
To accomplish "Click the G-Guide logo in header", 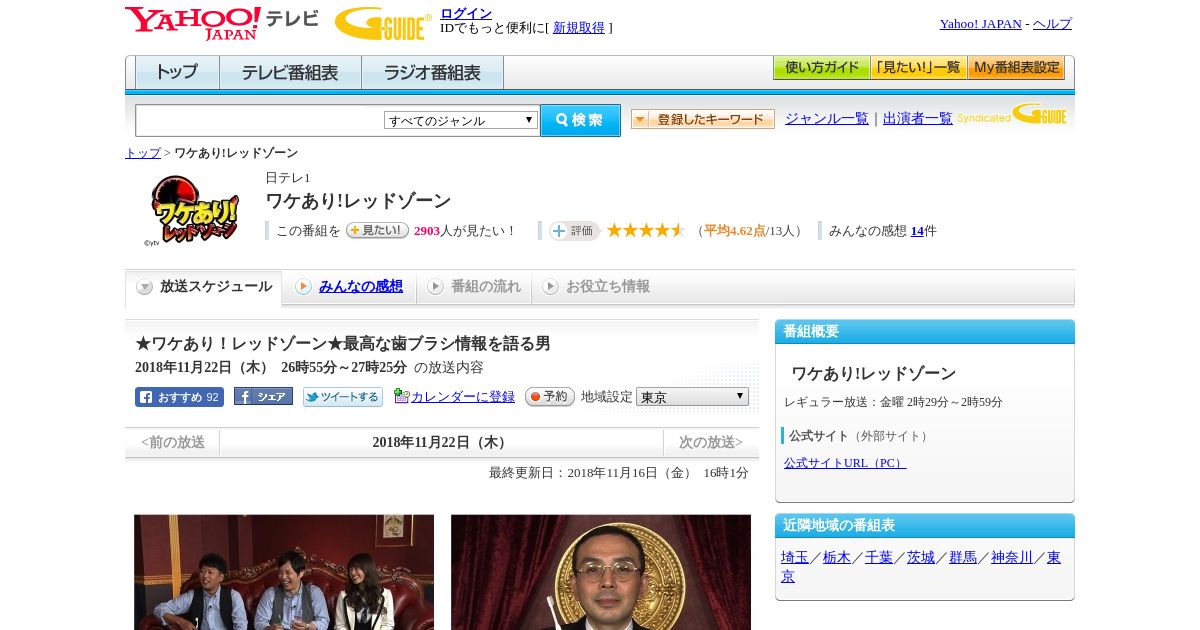I will [x=383, y=24].
